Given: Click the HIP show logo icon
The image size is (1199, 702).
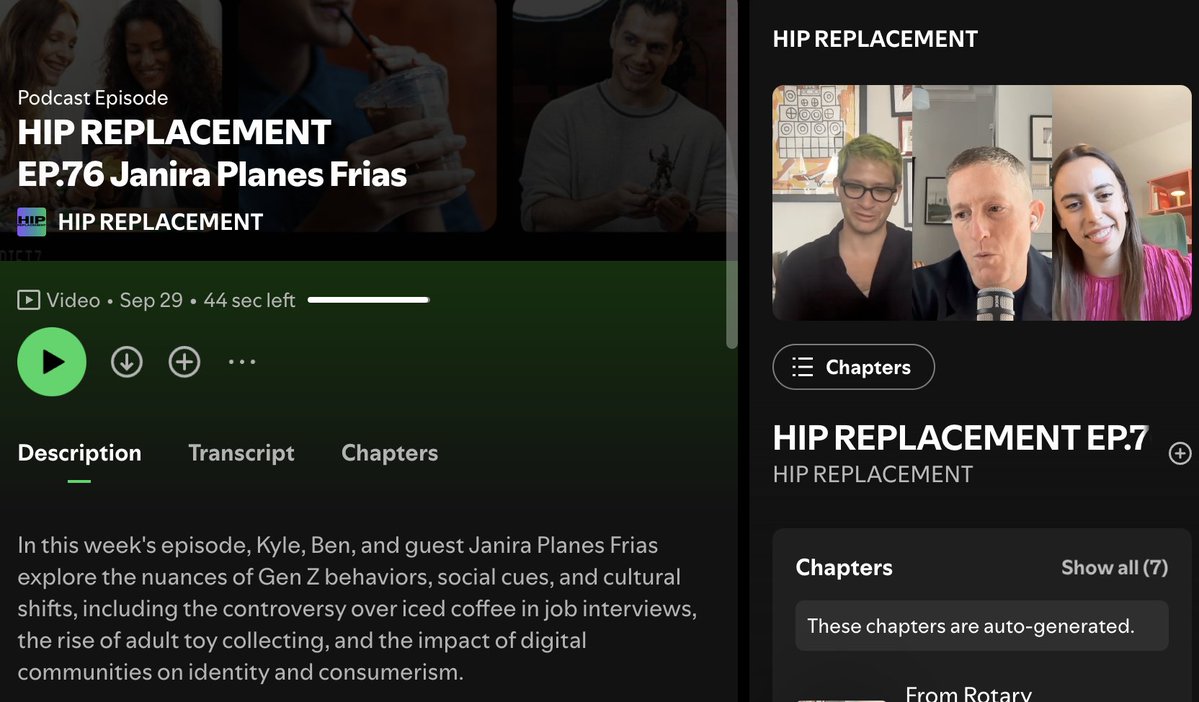Looking at the screenshot, I should pos(31,222).
